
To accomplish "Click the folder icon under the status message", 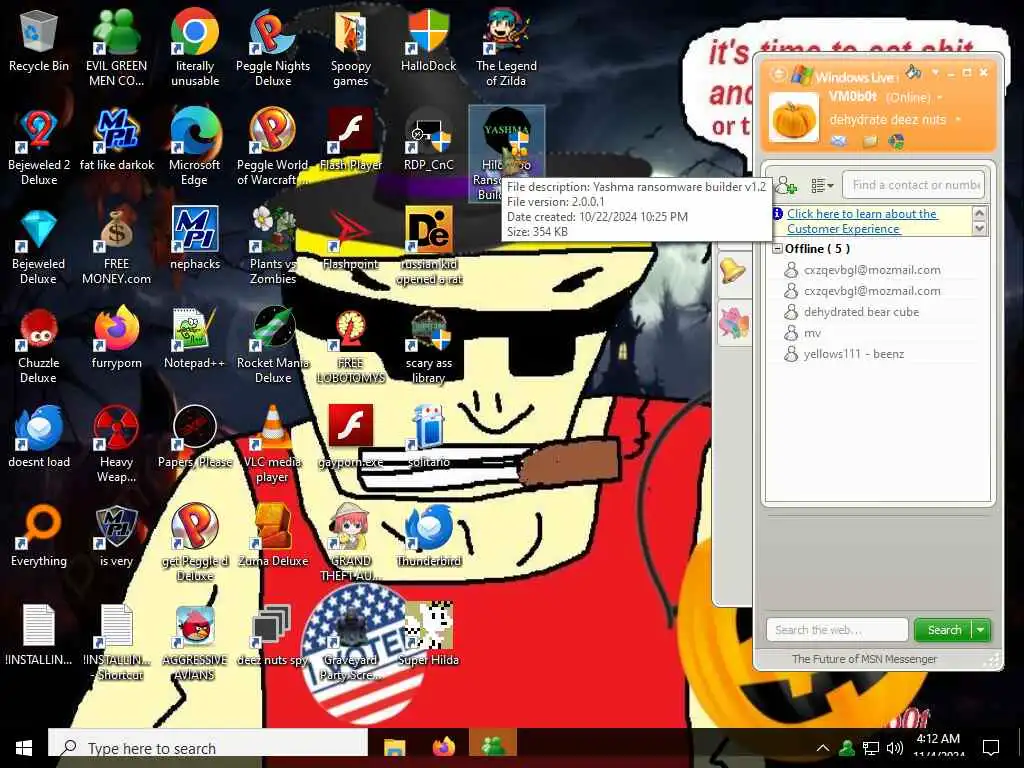I will [x=870, y=141].
